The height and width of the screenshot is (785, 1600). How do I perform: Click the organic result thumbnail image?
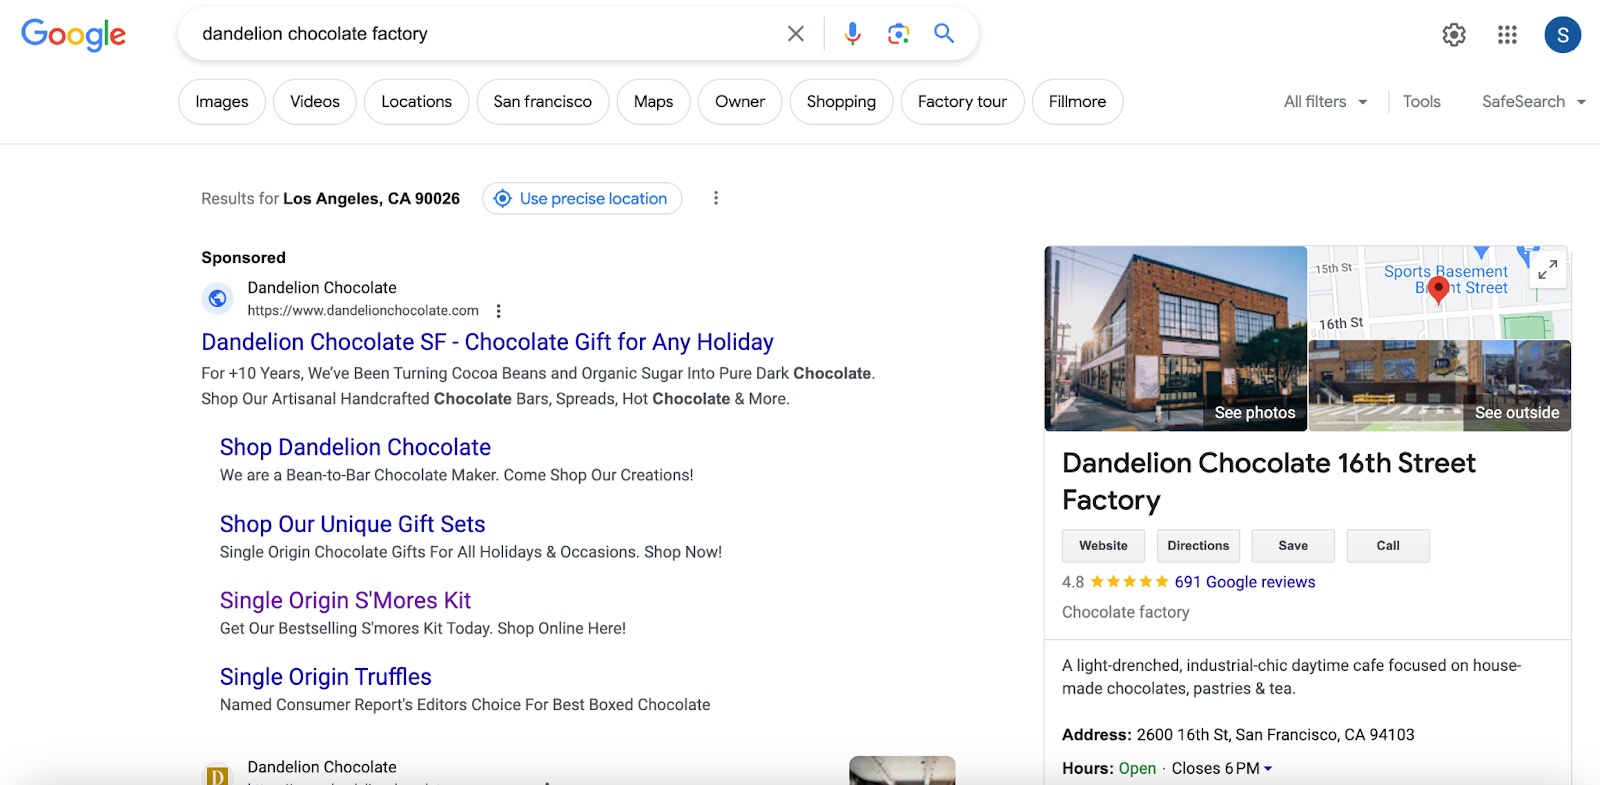pyautogui.click(x=902, y=771)
